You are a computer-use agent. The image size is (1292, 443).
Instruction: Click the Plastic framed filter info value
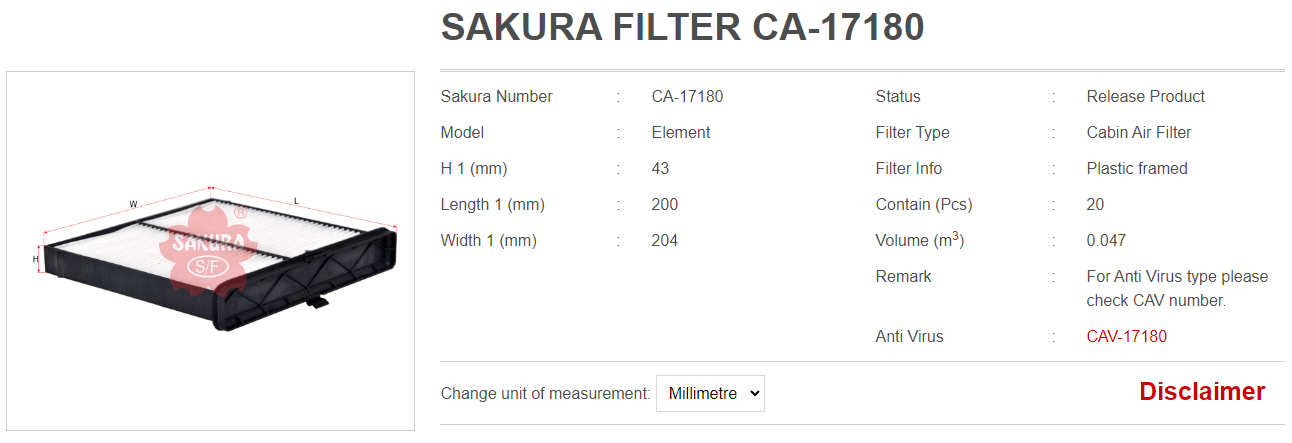[1137, 168]
